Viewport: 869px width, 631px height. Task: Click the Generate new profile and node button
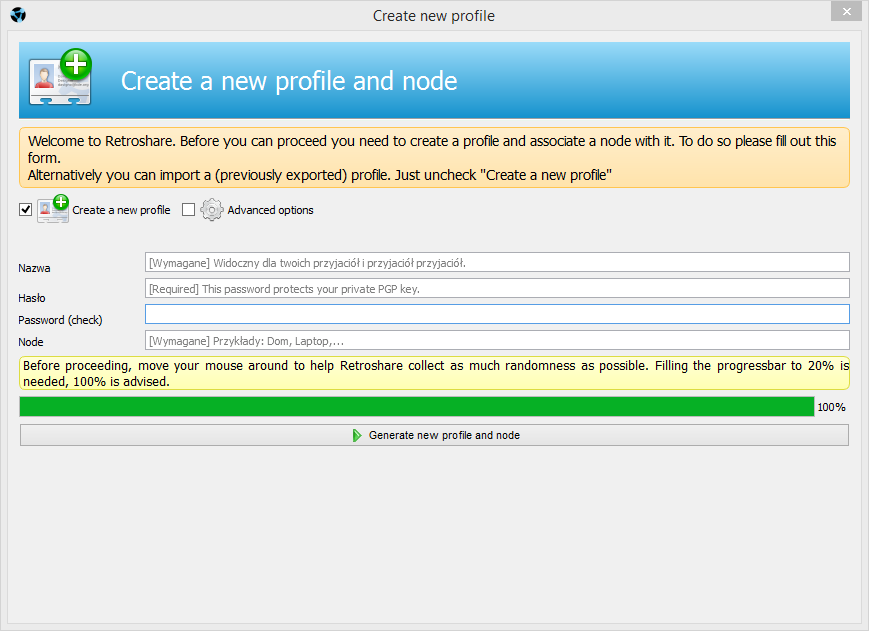coord(434,435)
